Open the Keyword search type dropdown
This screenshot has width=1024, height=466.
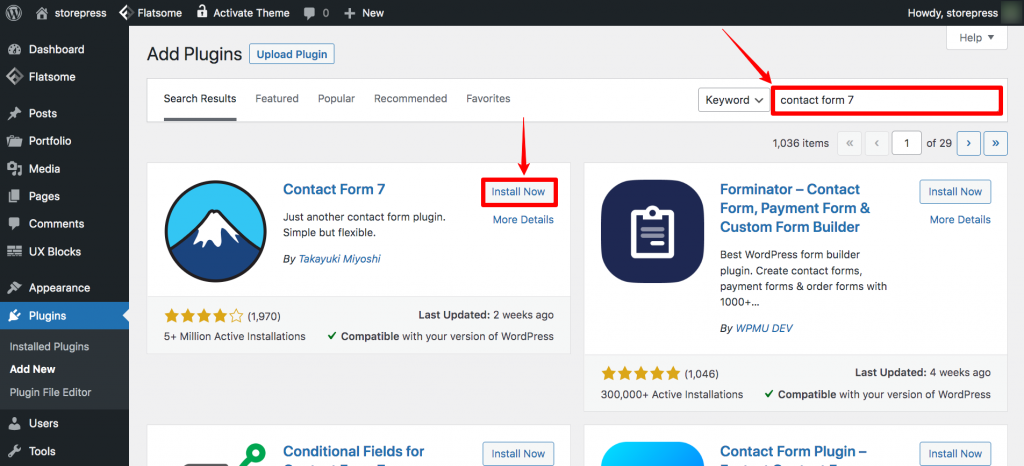point(734,100)
